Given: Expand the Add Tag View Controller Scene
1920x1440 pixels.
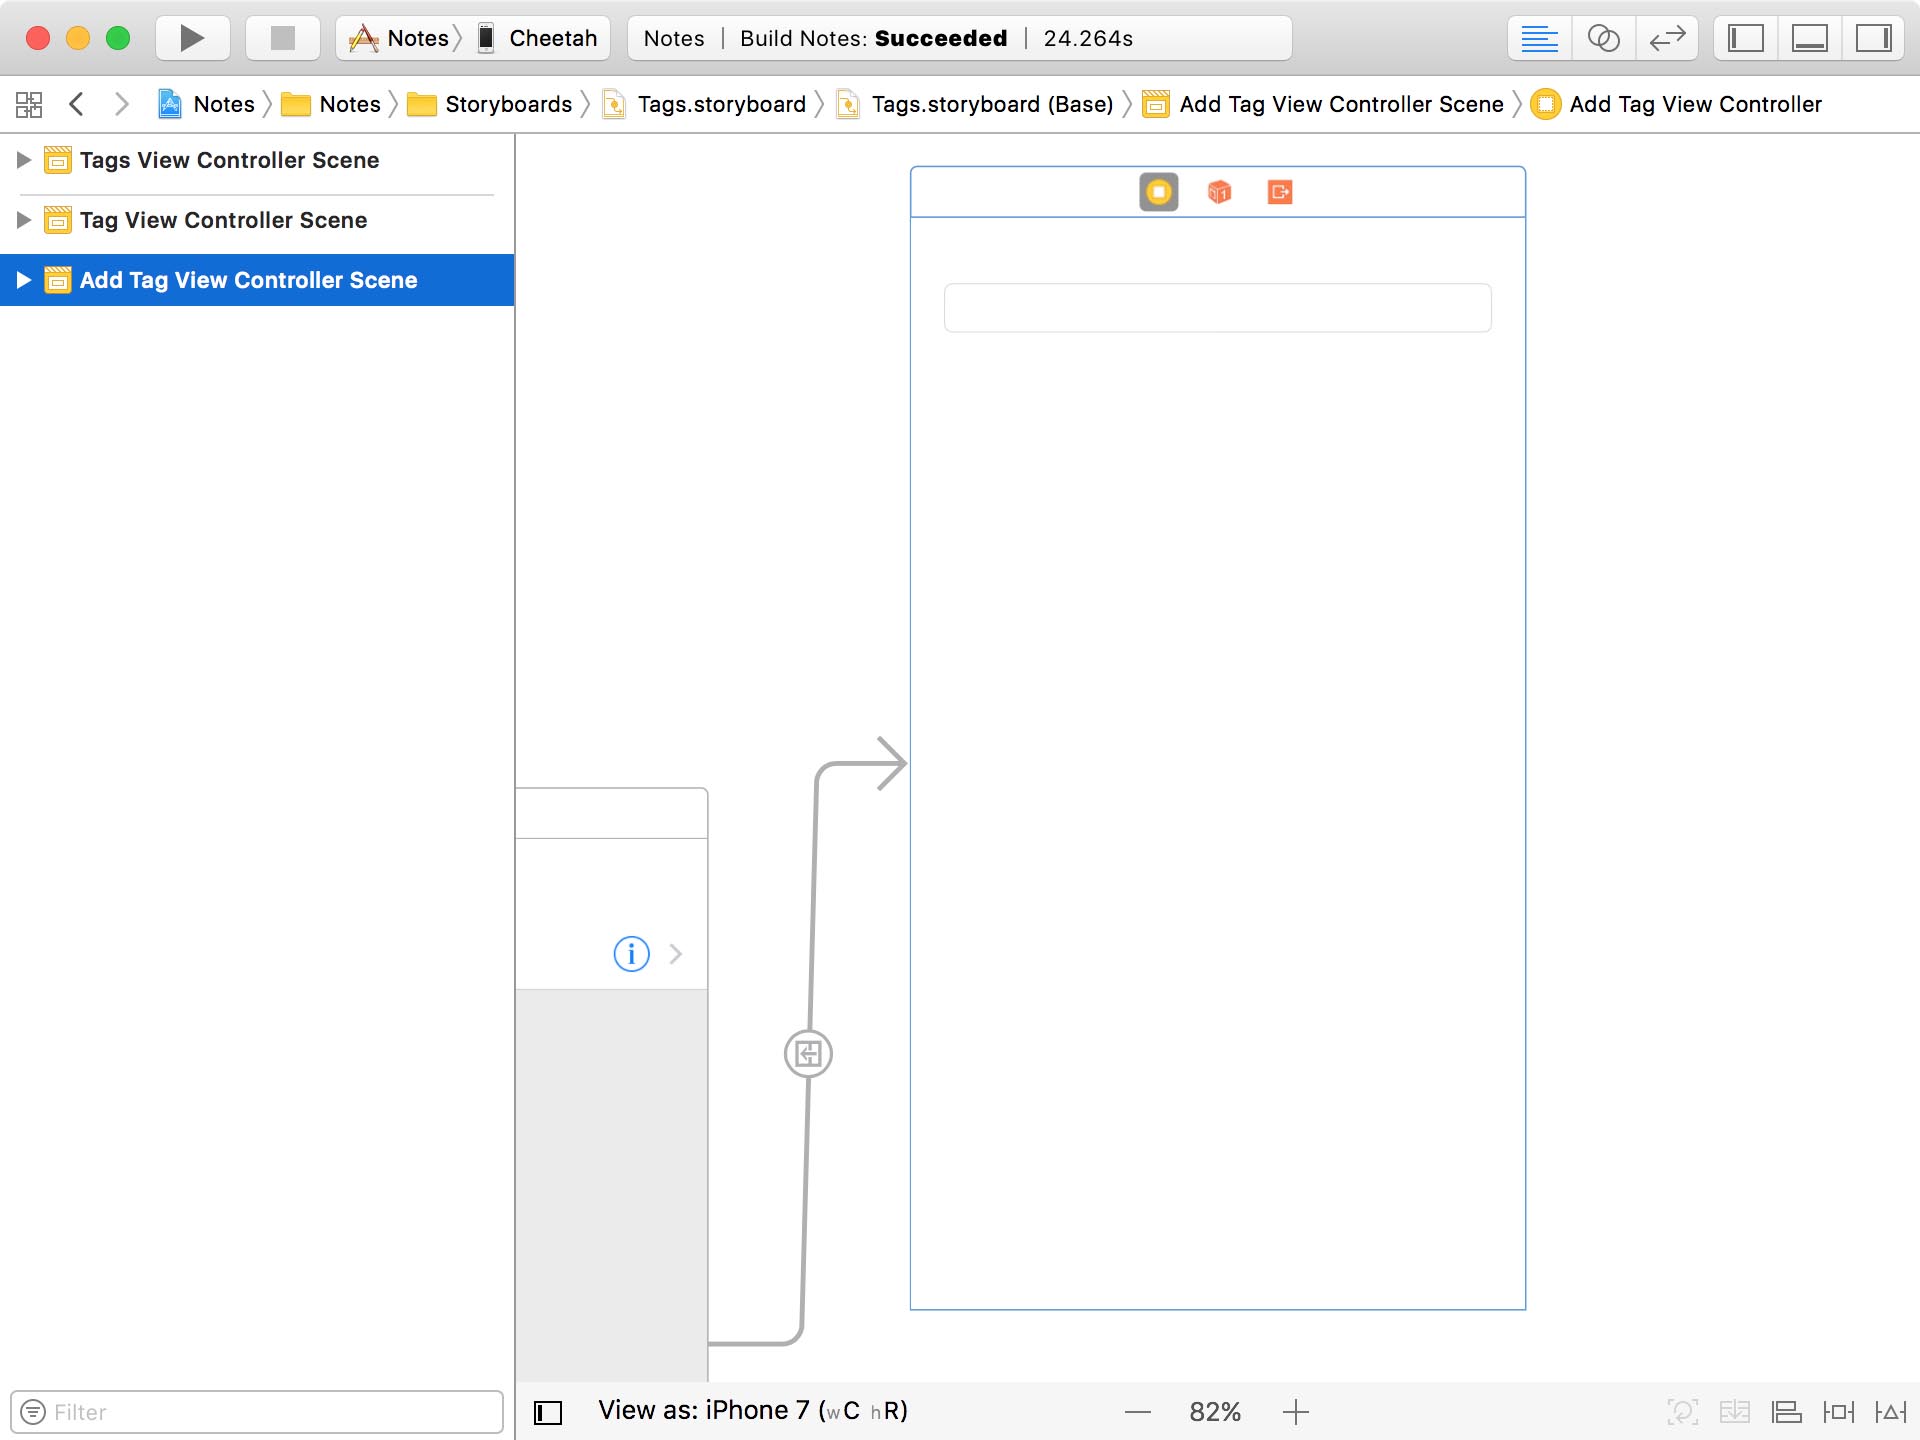Looking at the screenshot, I should (25, 280).
